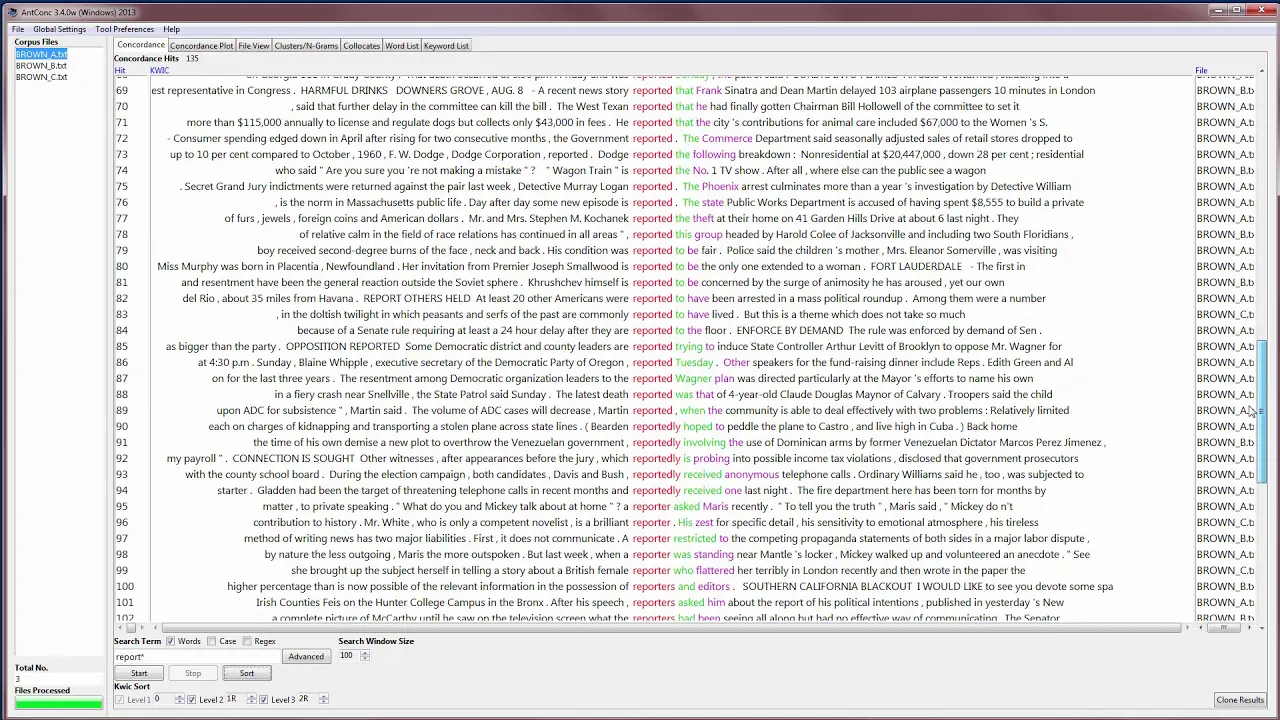Click the File column header

(1201, 71)
